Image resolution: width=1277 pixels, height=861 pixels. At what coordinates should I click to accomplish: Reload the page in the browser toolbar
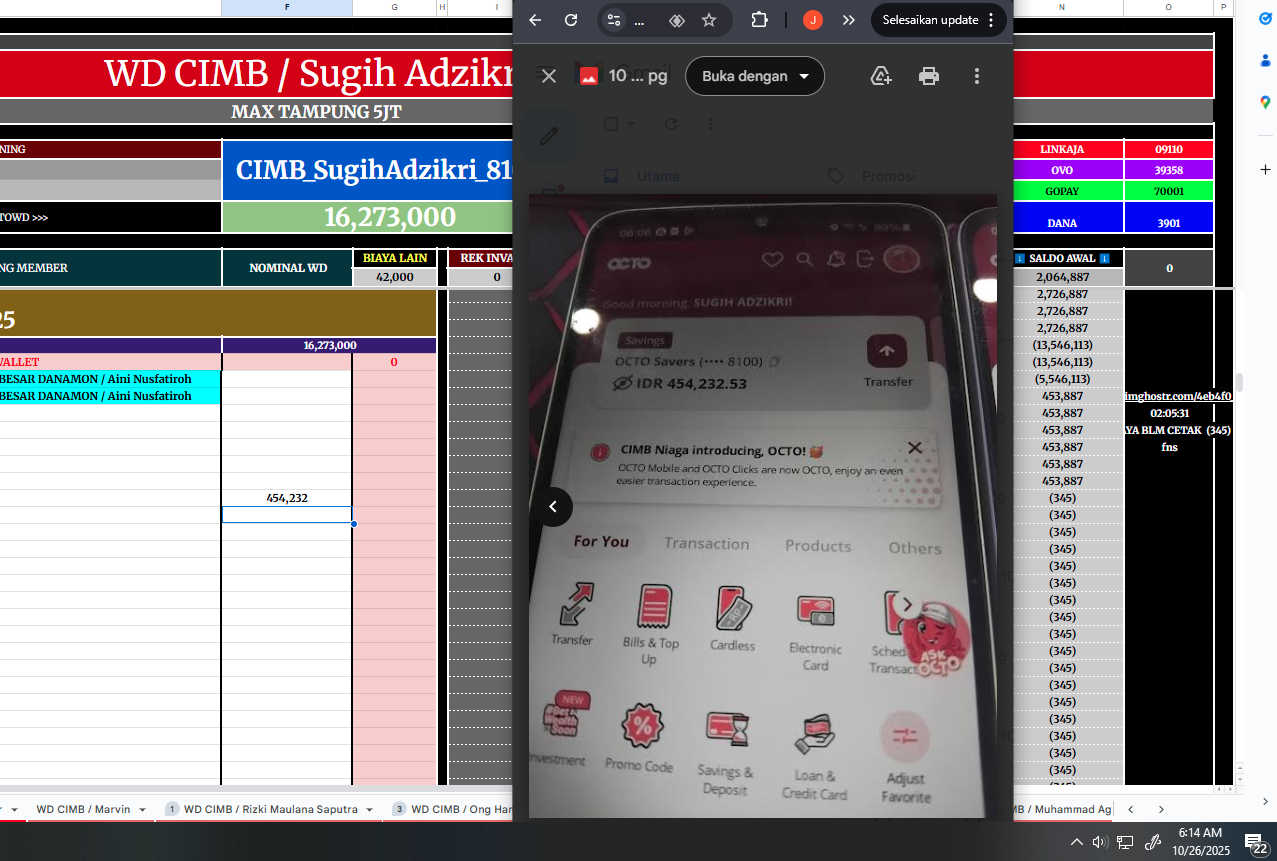pyautogui.click(x=571, y=20)
